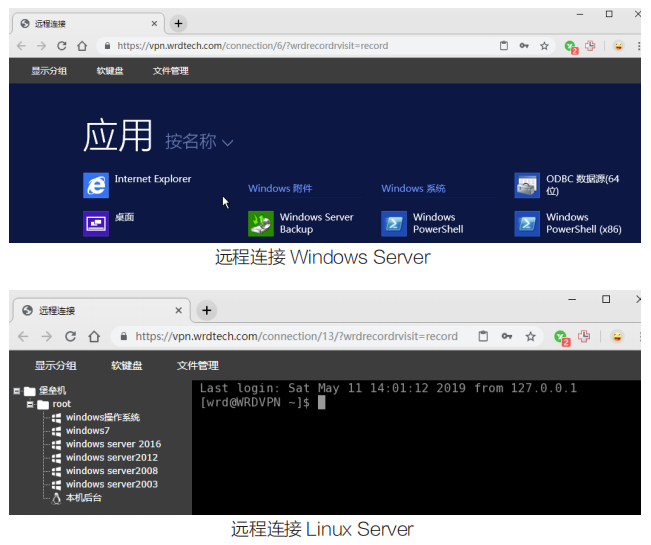Click red extension icon in top browser

tap(590, 46)
